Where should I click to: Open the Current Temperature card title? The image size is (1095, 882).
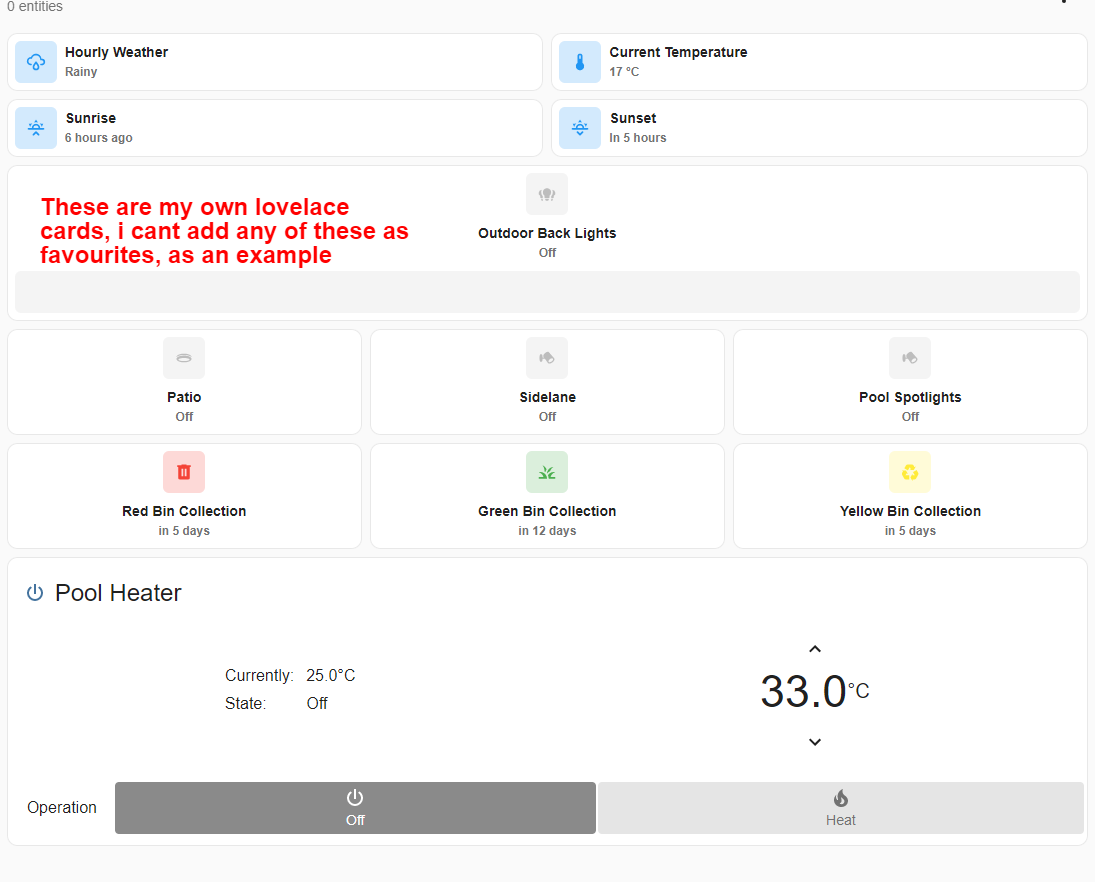pos(678,52)
